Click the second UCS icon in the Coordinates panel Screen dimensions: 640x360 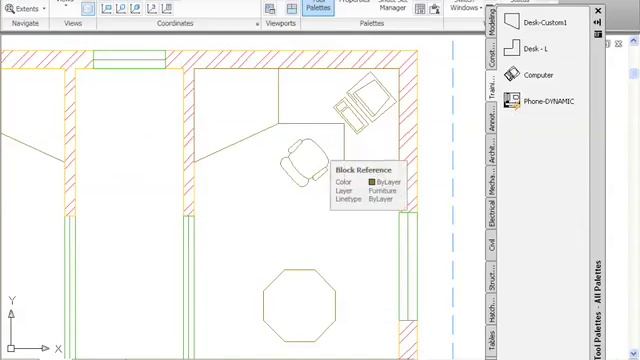coord(121,9)
